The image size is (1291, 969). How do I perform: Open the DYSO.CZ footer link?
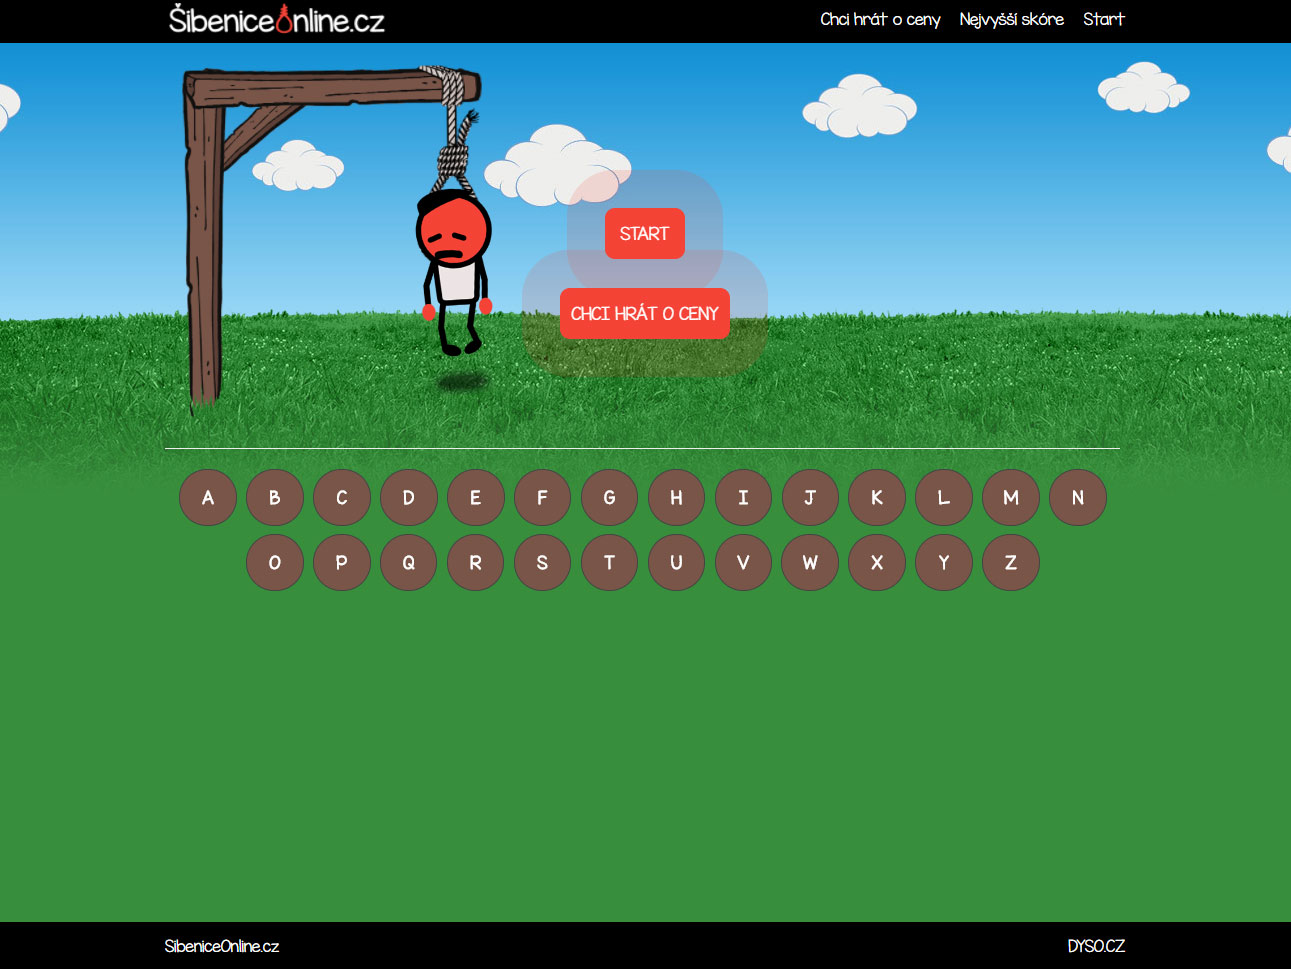(x=1096, y=946)
